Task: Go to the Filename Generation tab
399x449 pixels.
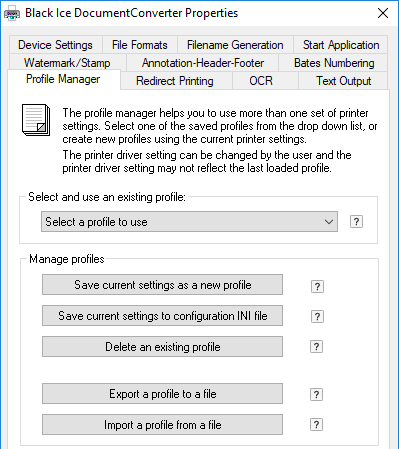Action: 235,45
